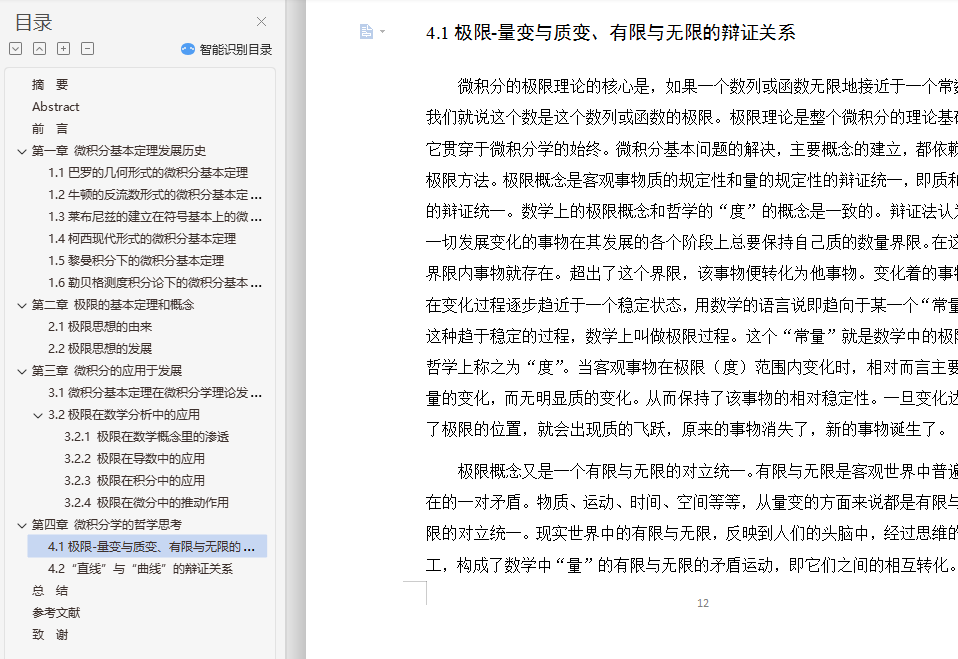
Task: Click the collapse-one-level up arrow icon
Action: click(40, 49)
